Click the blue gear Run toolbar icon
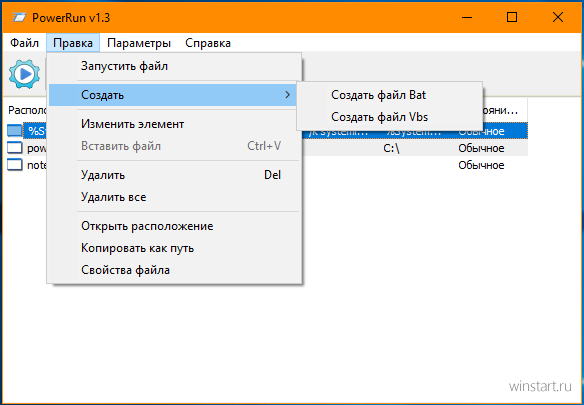 pyautogui.click(x=24, y=74)
